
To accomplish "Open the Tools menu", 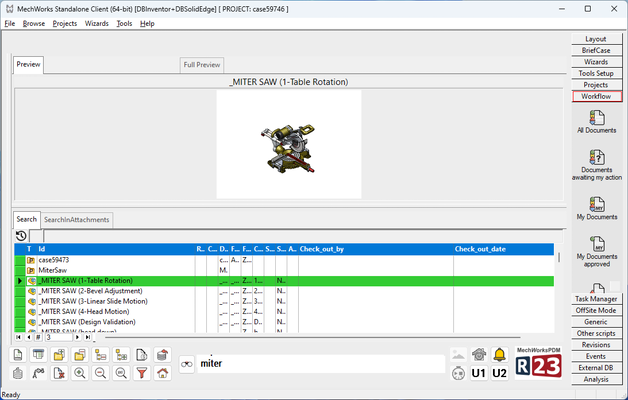I will 124,24.
